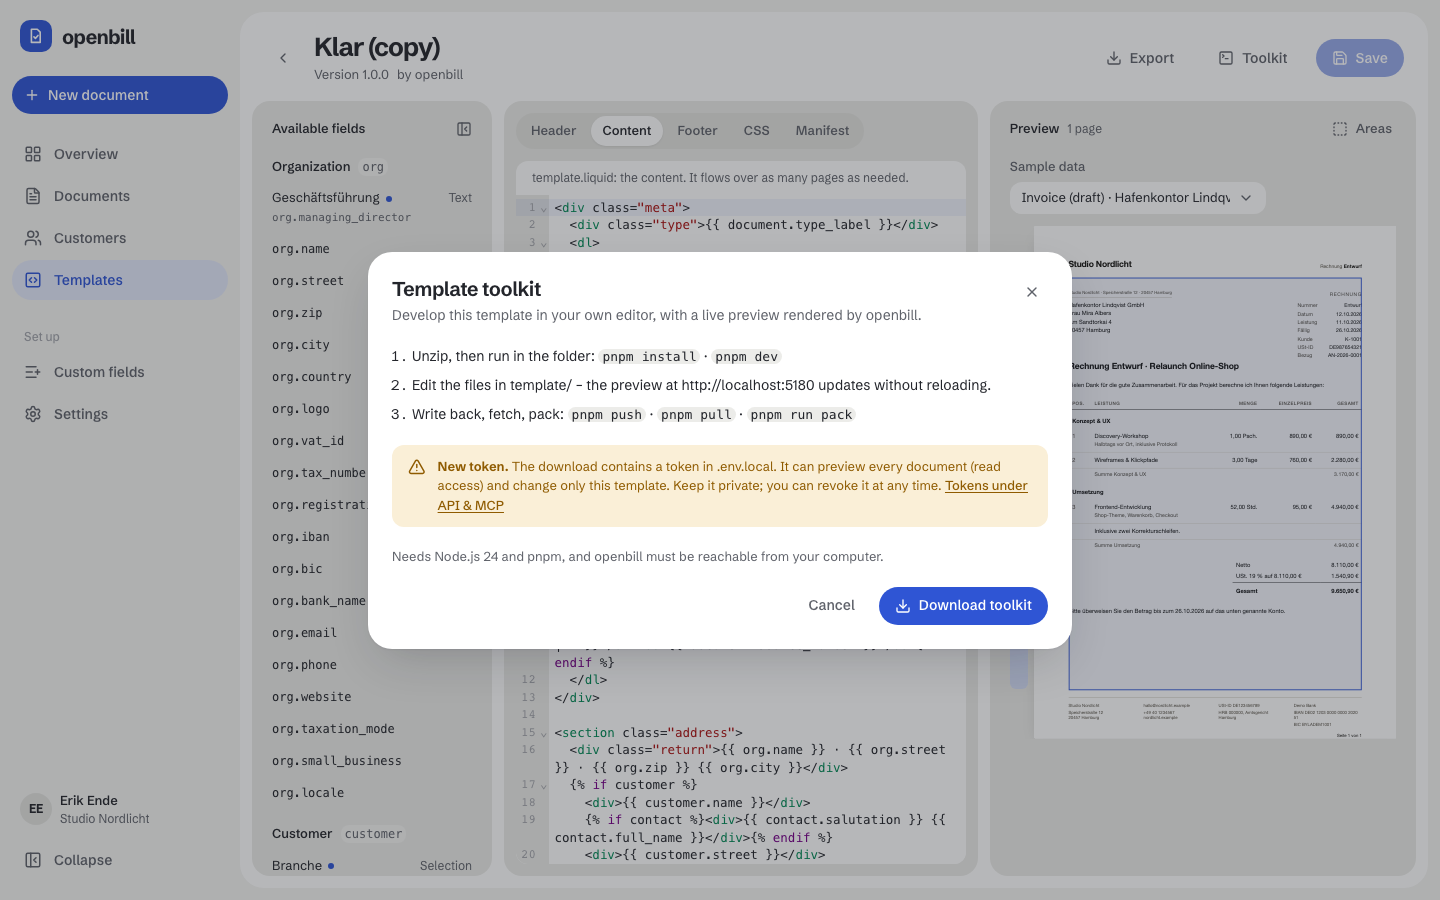
Task: Click the pnpm install command text
Action: click(649, 357)
